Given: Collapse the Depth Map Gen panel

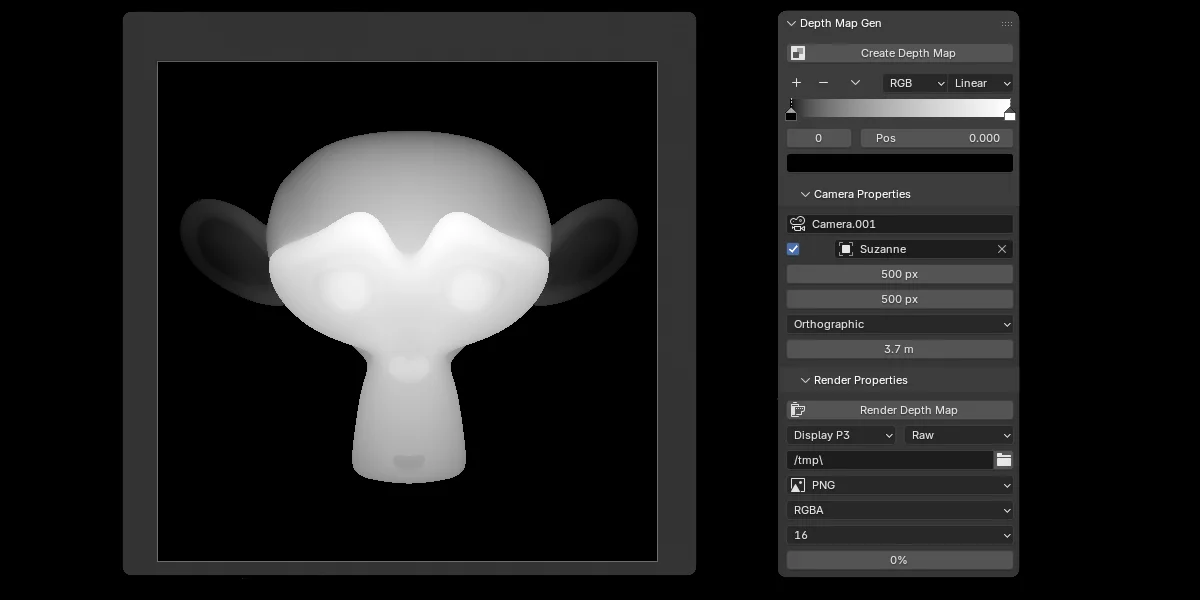Looking at the screenshot, I should click(790, 22).
